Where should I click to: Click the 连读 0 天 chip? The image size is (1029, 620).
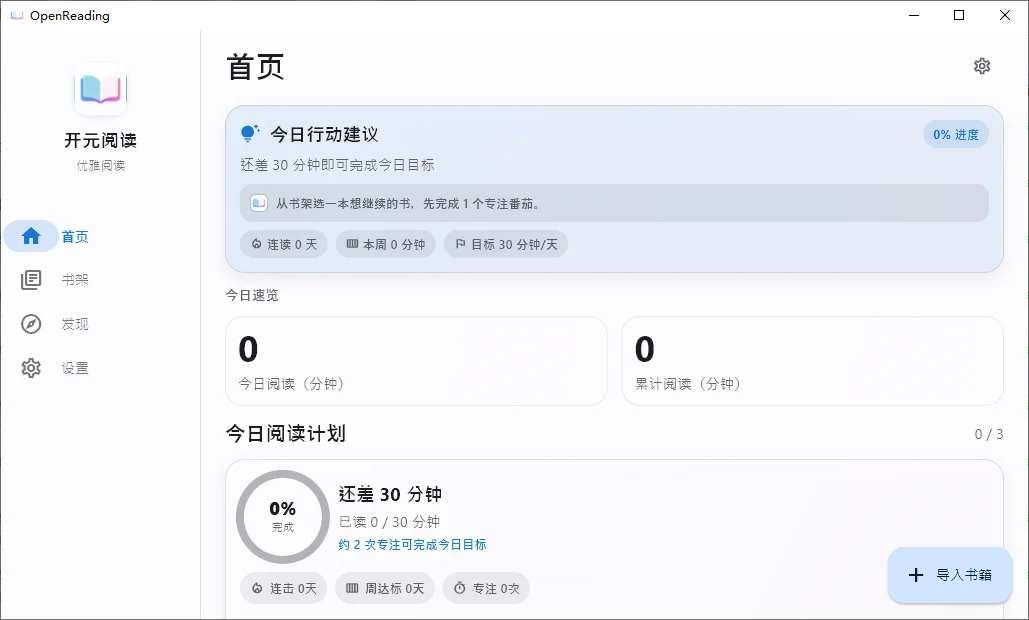(284, 245)
